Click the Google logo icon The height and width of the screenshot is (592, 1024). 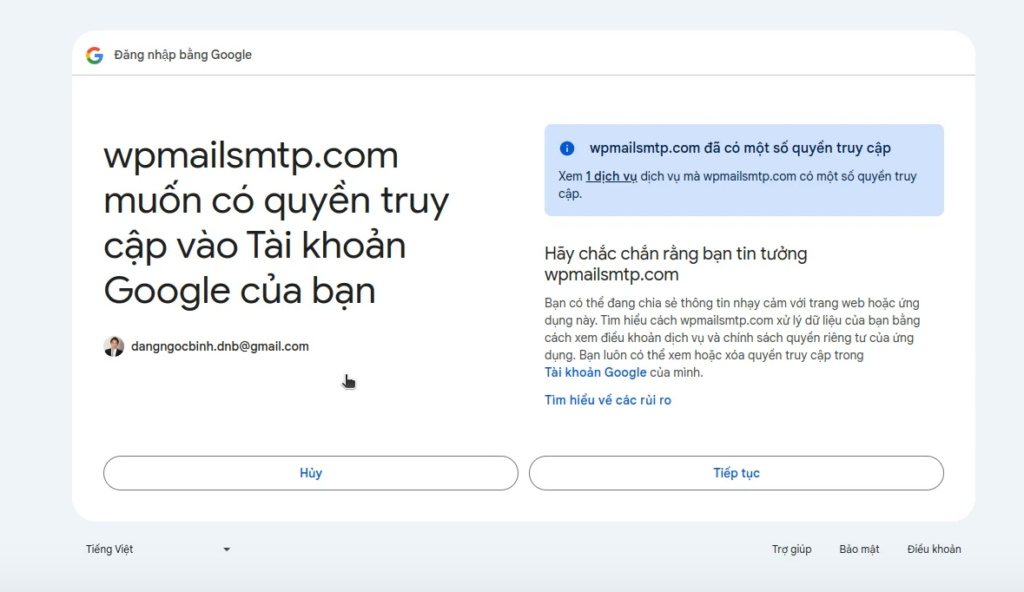coord(95,55)
